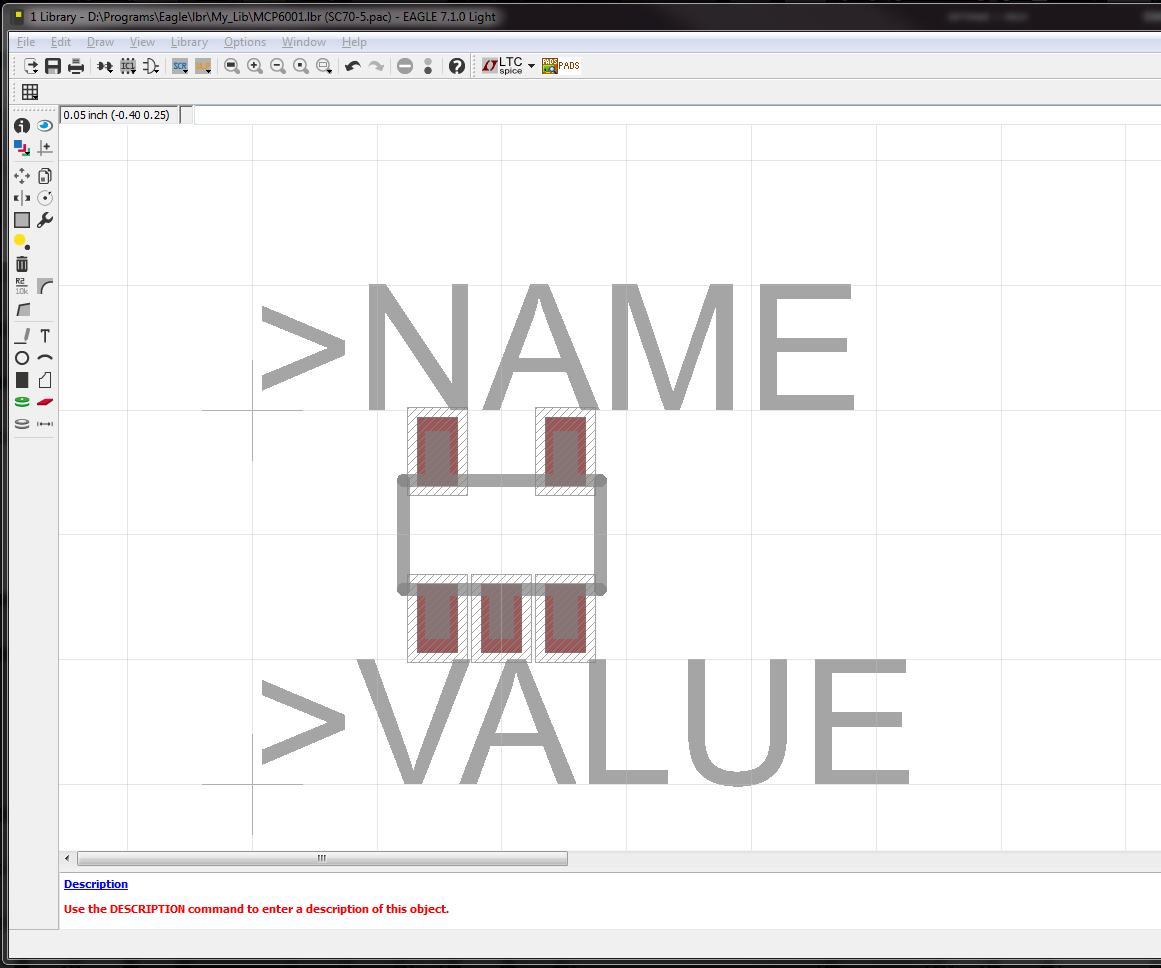This screenshot has height=968, width=1161.
Task: Select the red SMD pad tool
Action: click(x=44, y=401)
